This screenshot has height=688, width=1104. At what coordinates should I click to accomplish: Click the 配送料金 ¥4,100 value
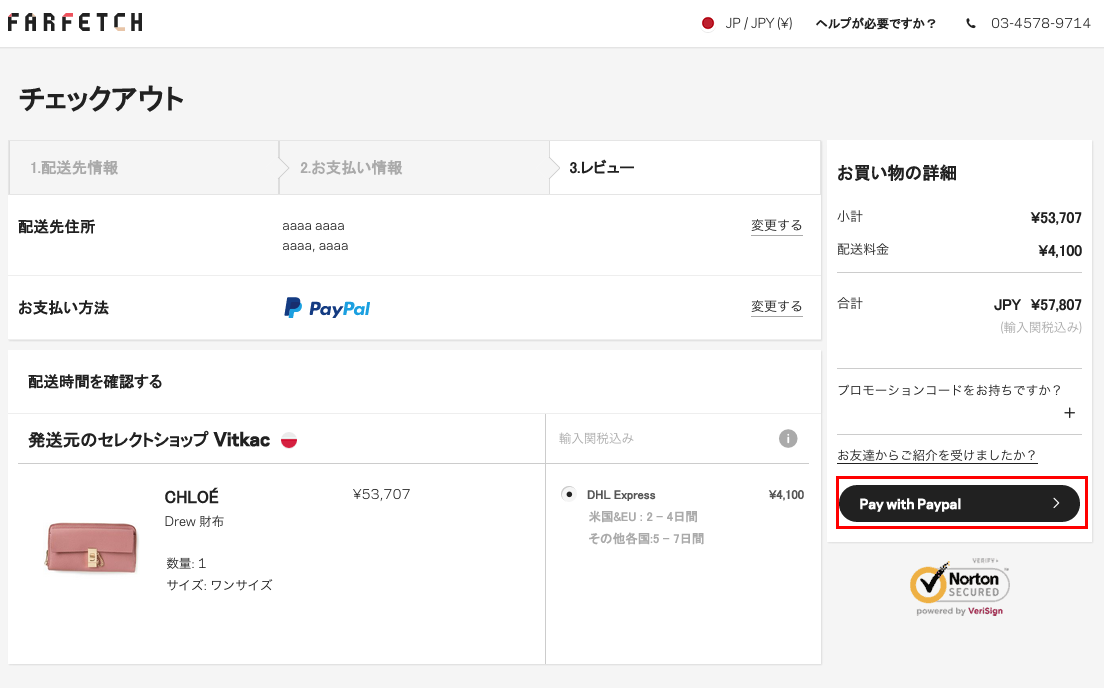pyautogui.click(x=1060, y=251)
